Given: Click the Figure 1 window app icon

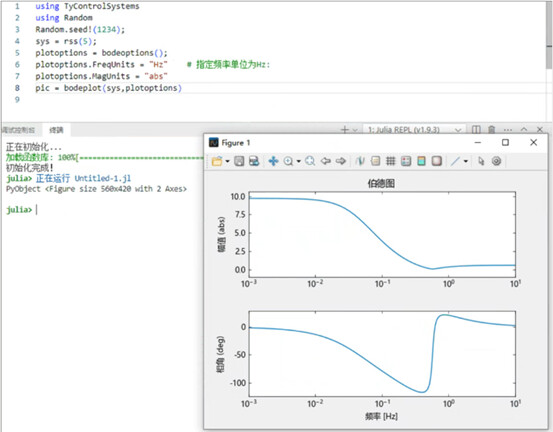Looking at the screenshot, I should point(214,142).
